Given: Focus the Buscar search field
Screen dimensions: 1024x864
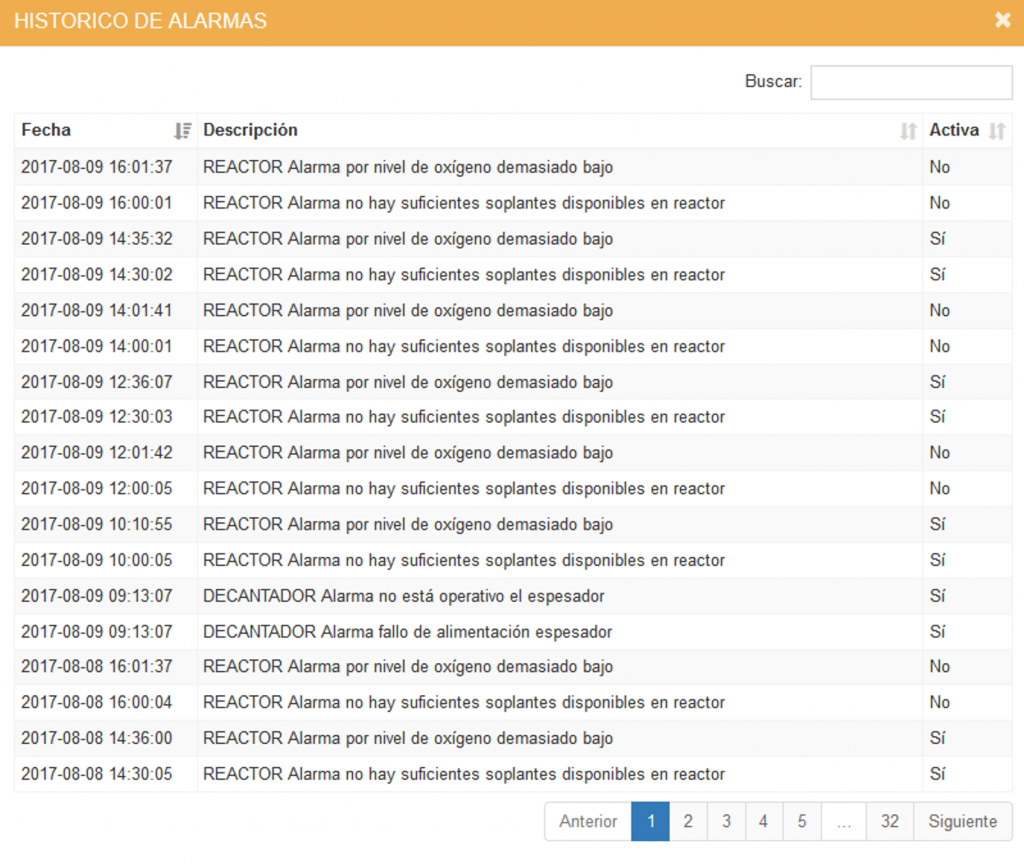Looking at the screenshot, I should 911,82.
